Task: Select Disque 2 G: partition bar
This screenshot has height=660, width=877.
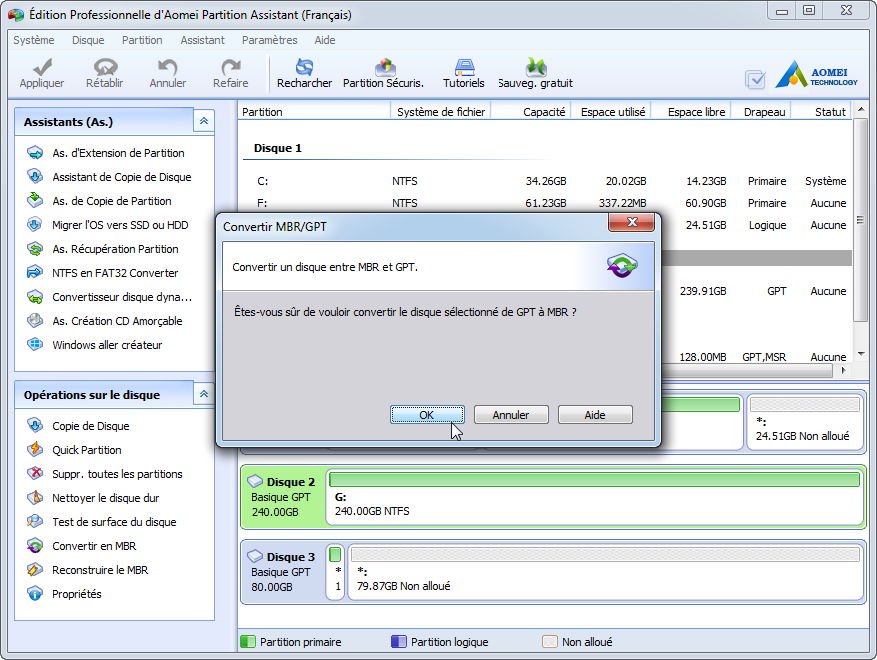Action: click(595, 497)
